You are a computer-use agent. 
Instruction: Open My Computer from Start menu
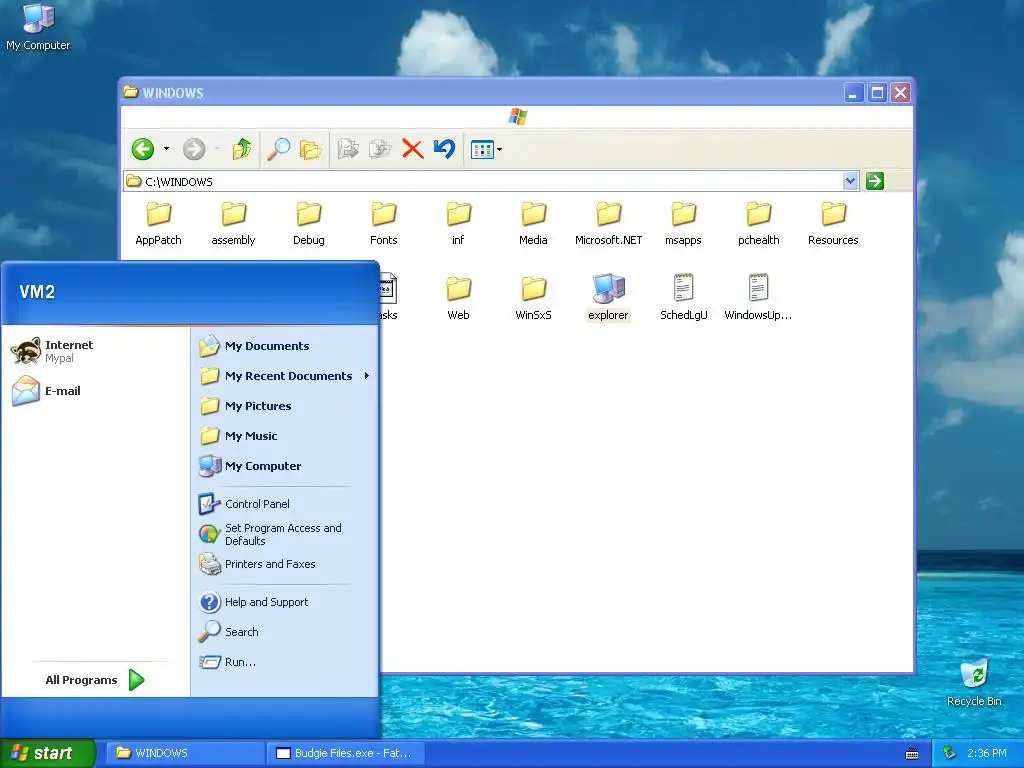(x=285, y=466)
